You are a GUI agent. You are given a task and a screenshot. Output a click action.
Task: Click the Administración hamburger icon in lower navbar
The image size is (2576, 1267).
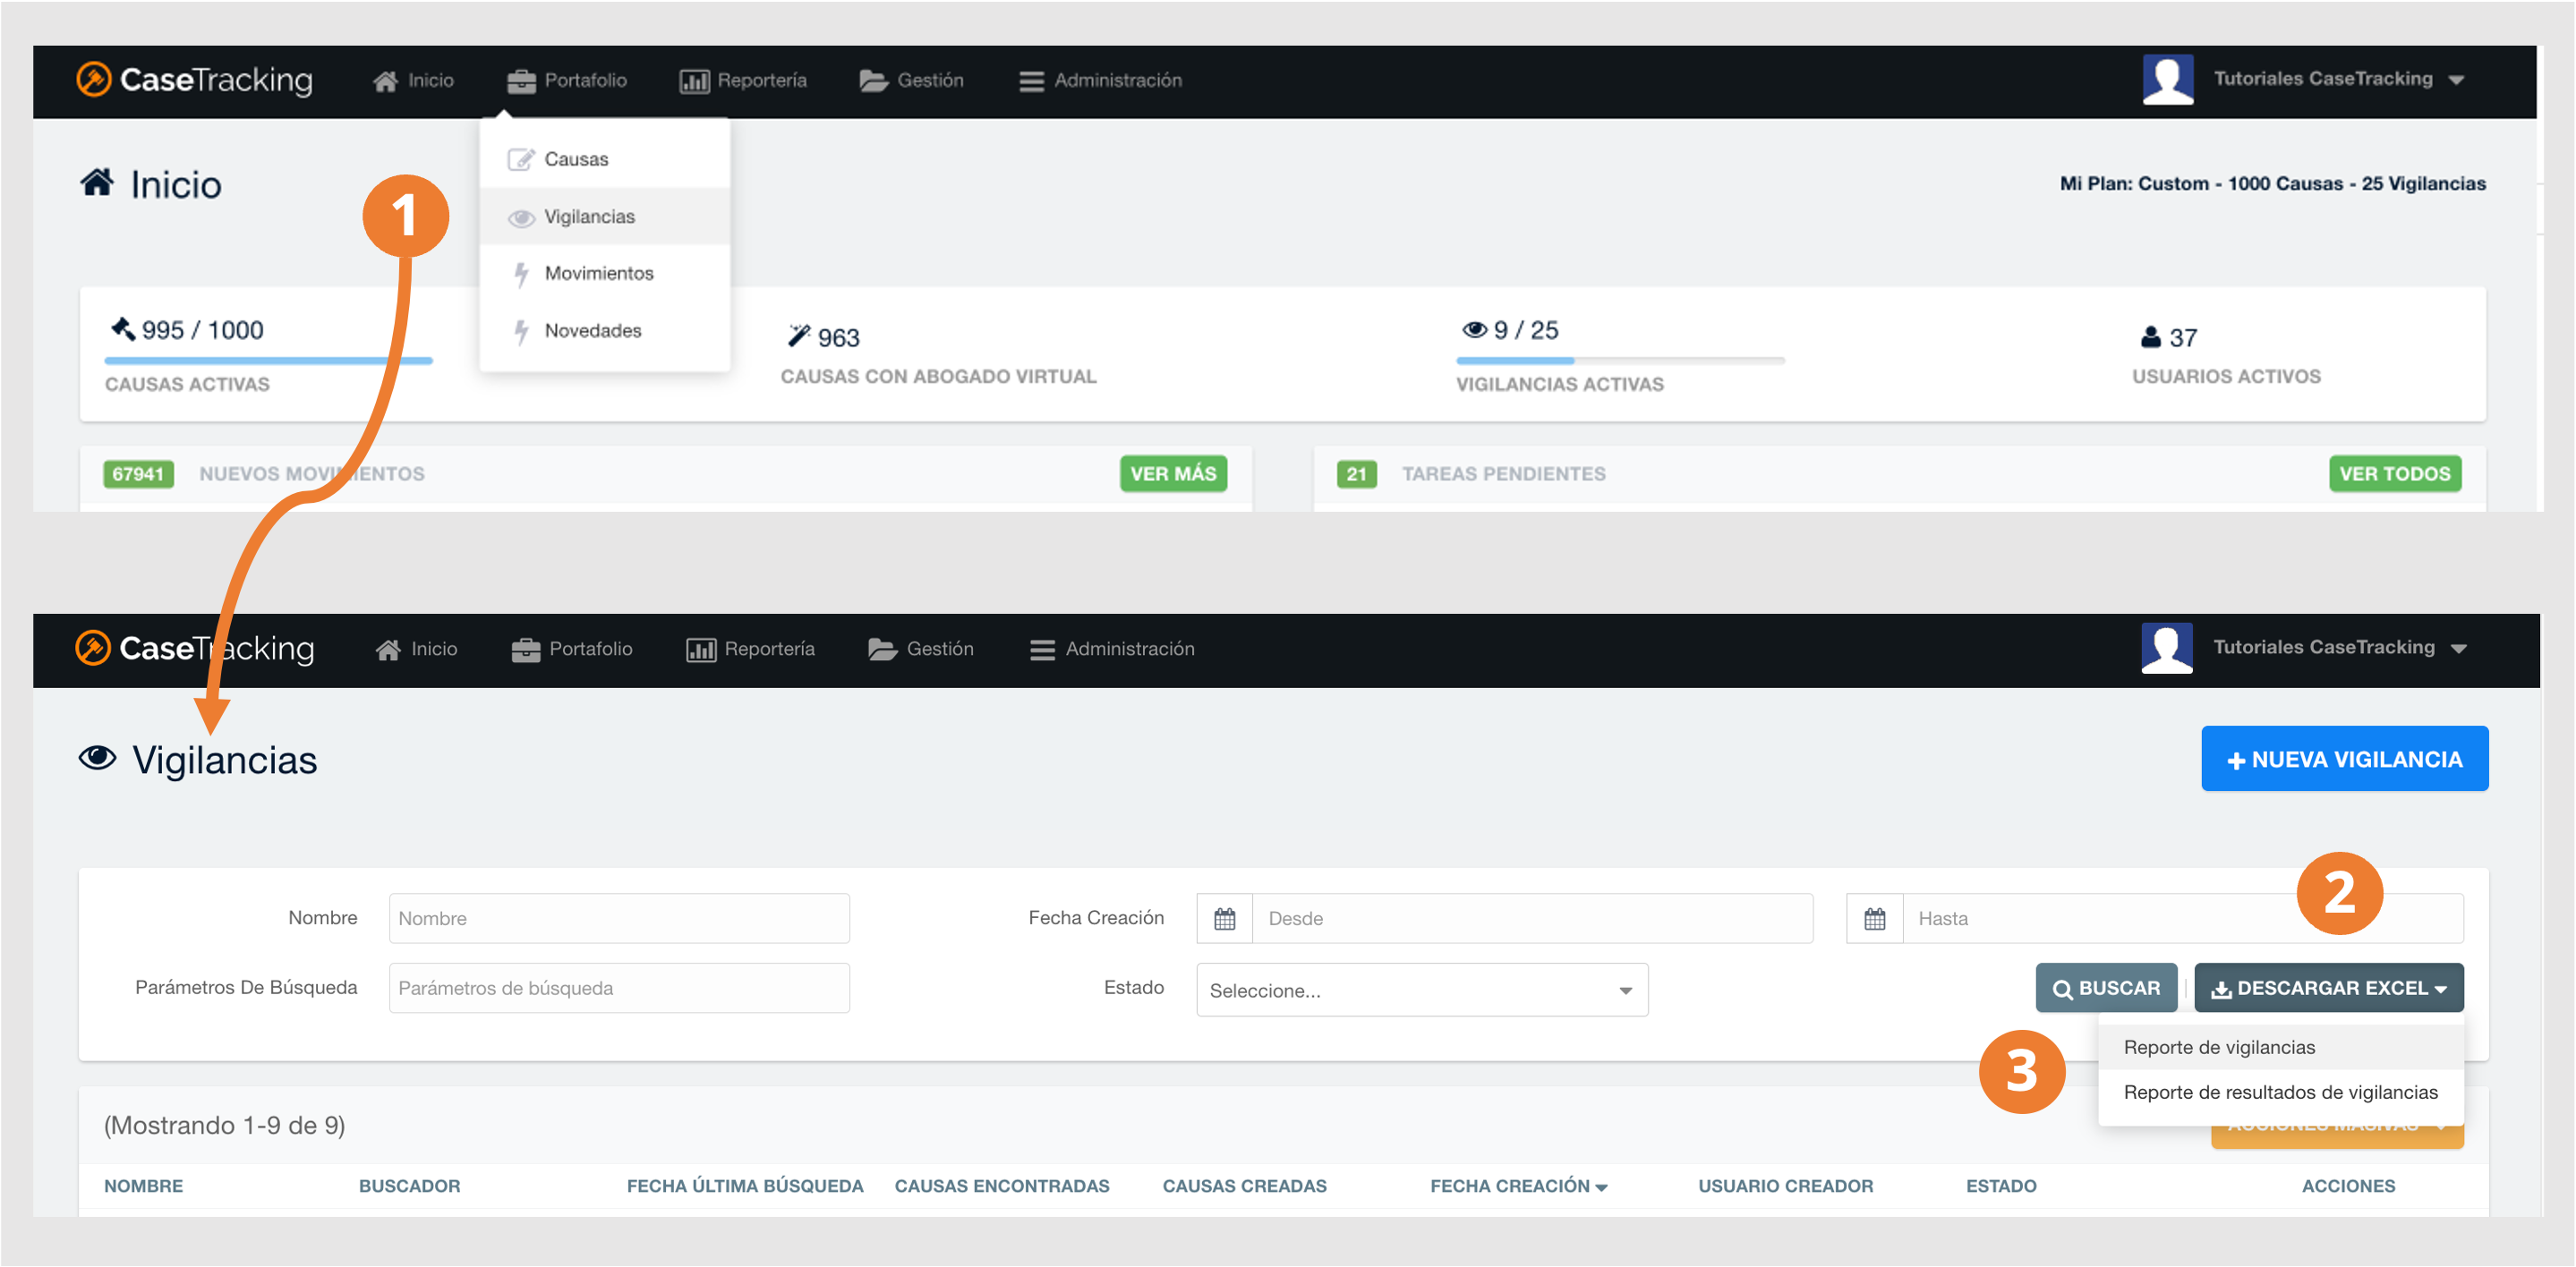pyautogui.click(x=1042, y=650)
